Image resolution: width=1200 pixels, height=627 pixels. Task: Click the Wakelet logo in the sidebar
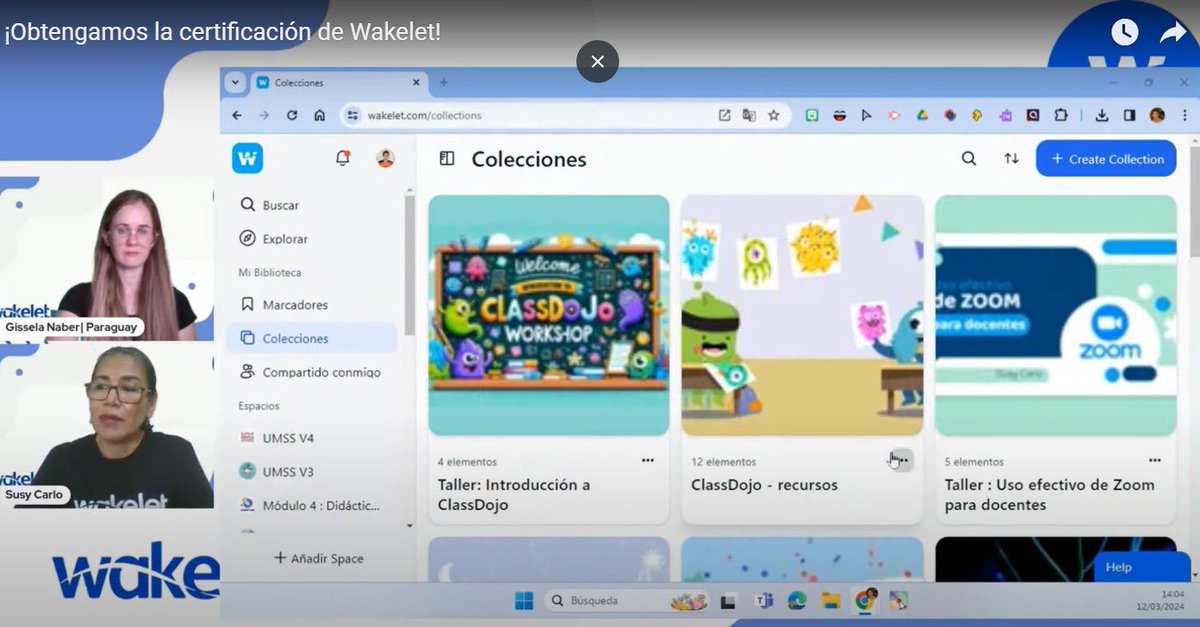point(247,158)
